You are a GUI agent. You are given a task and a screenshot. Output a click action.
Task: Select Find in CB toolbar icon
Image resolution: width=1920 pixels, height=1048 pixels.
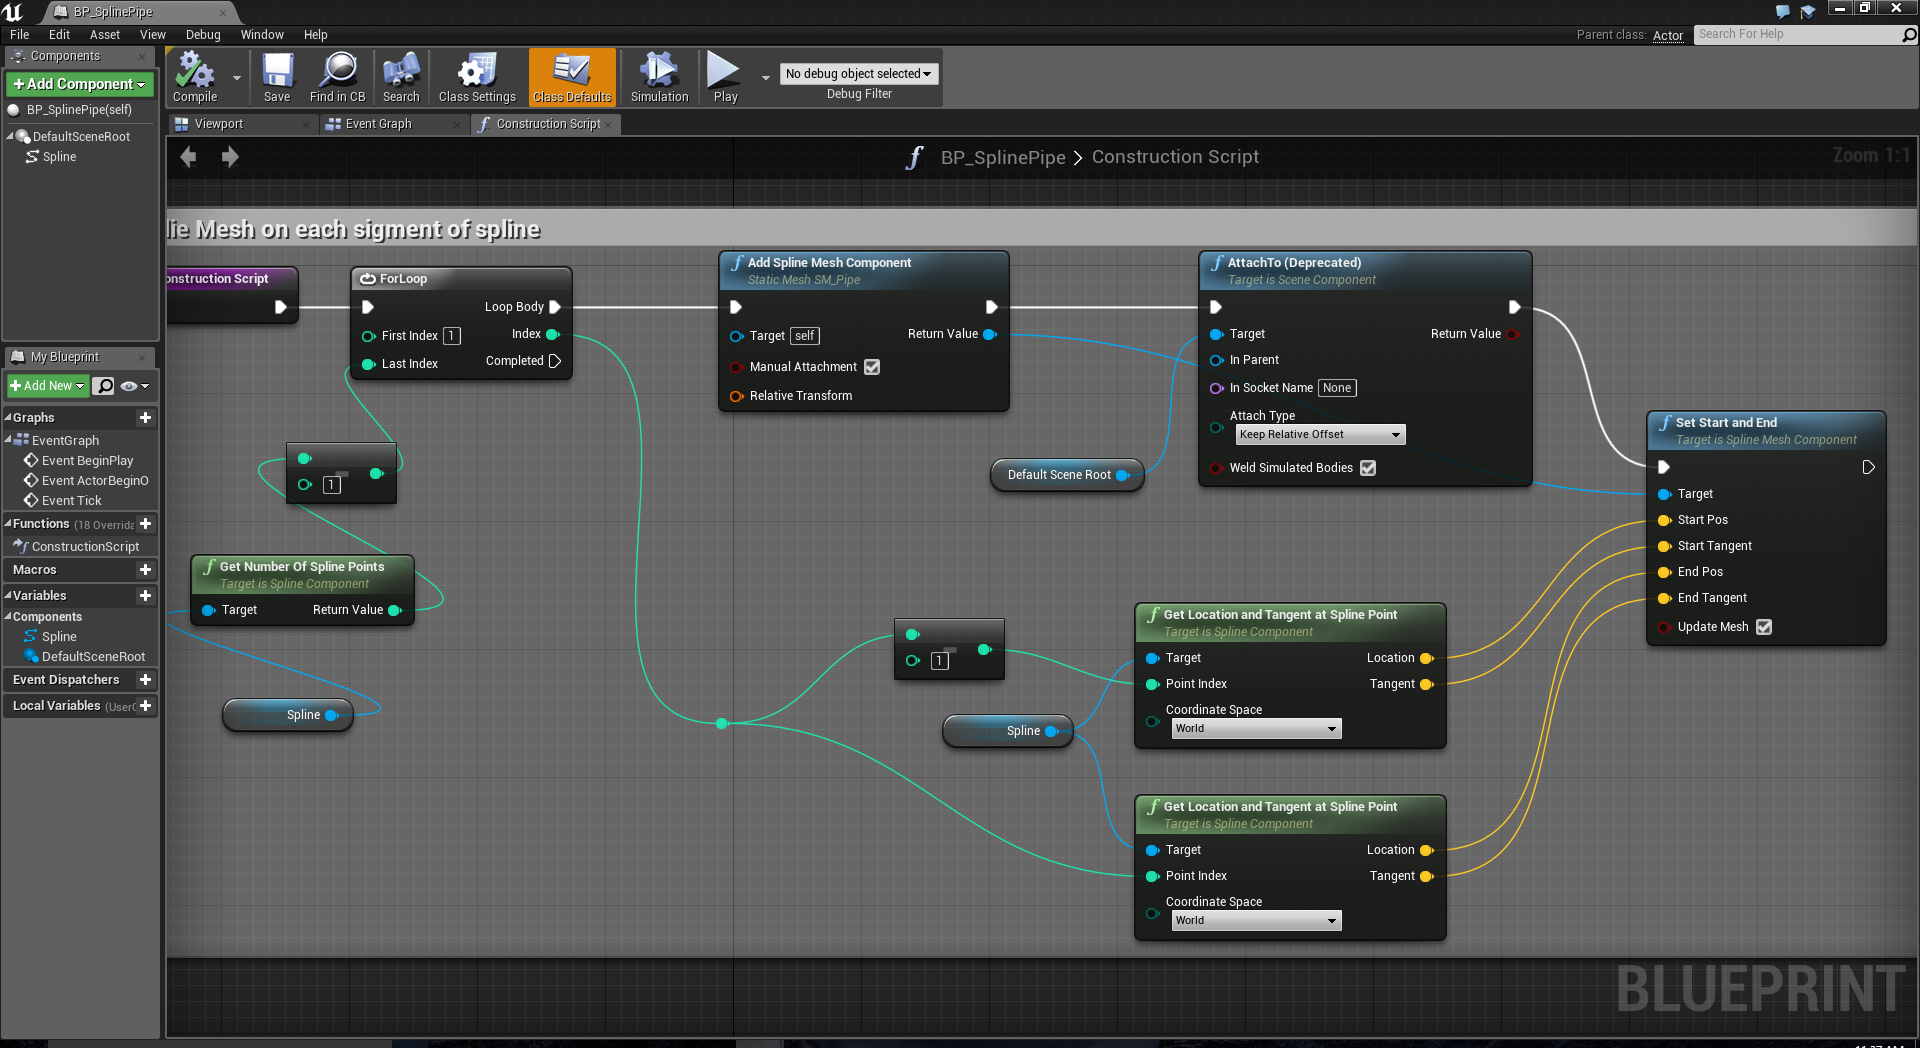337,76
